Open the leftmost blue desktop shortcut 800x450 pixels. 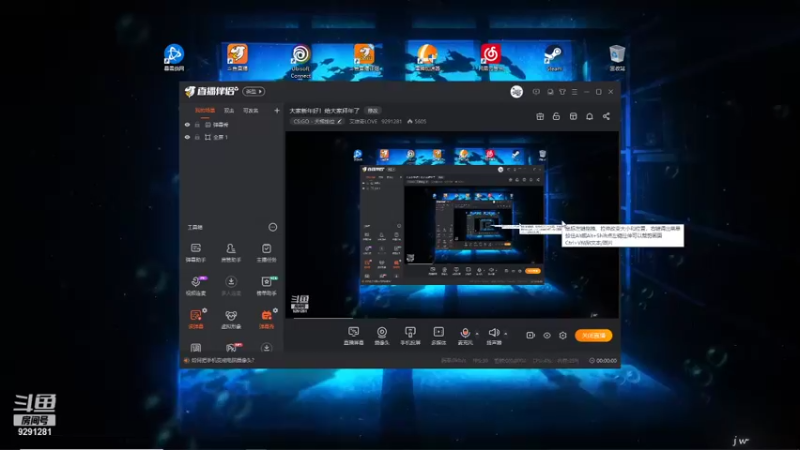pos(173,58)
